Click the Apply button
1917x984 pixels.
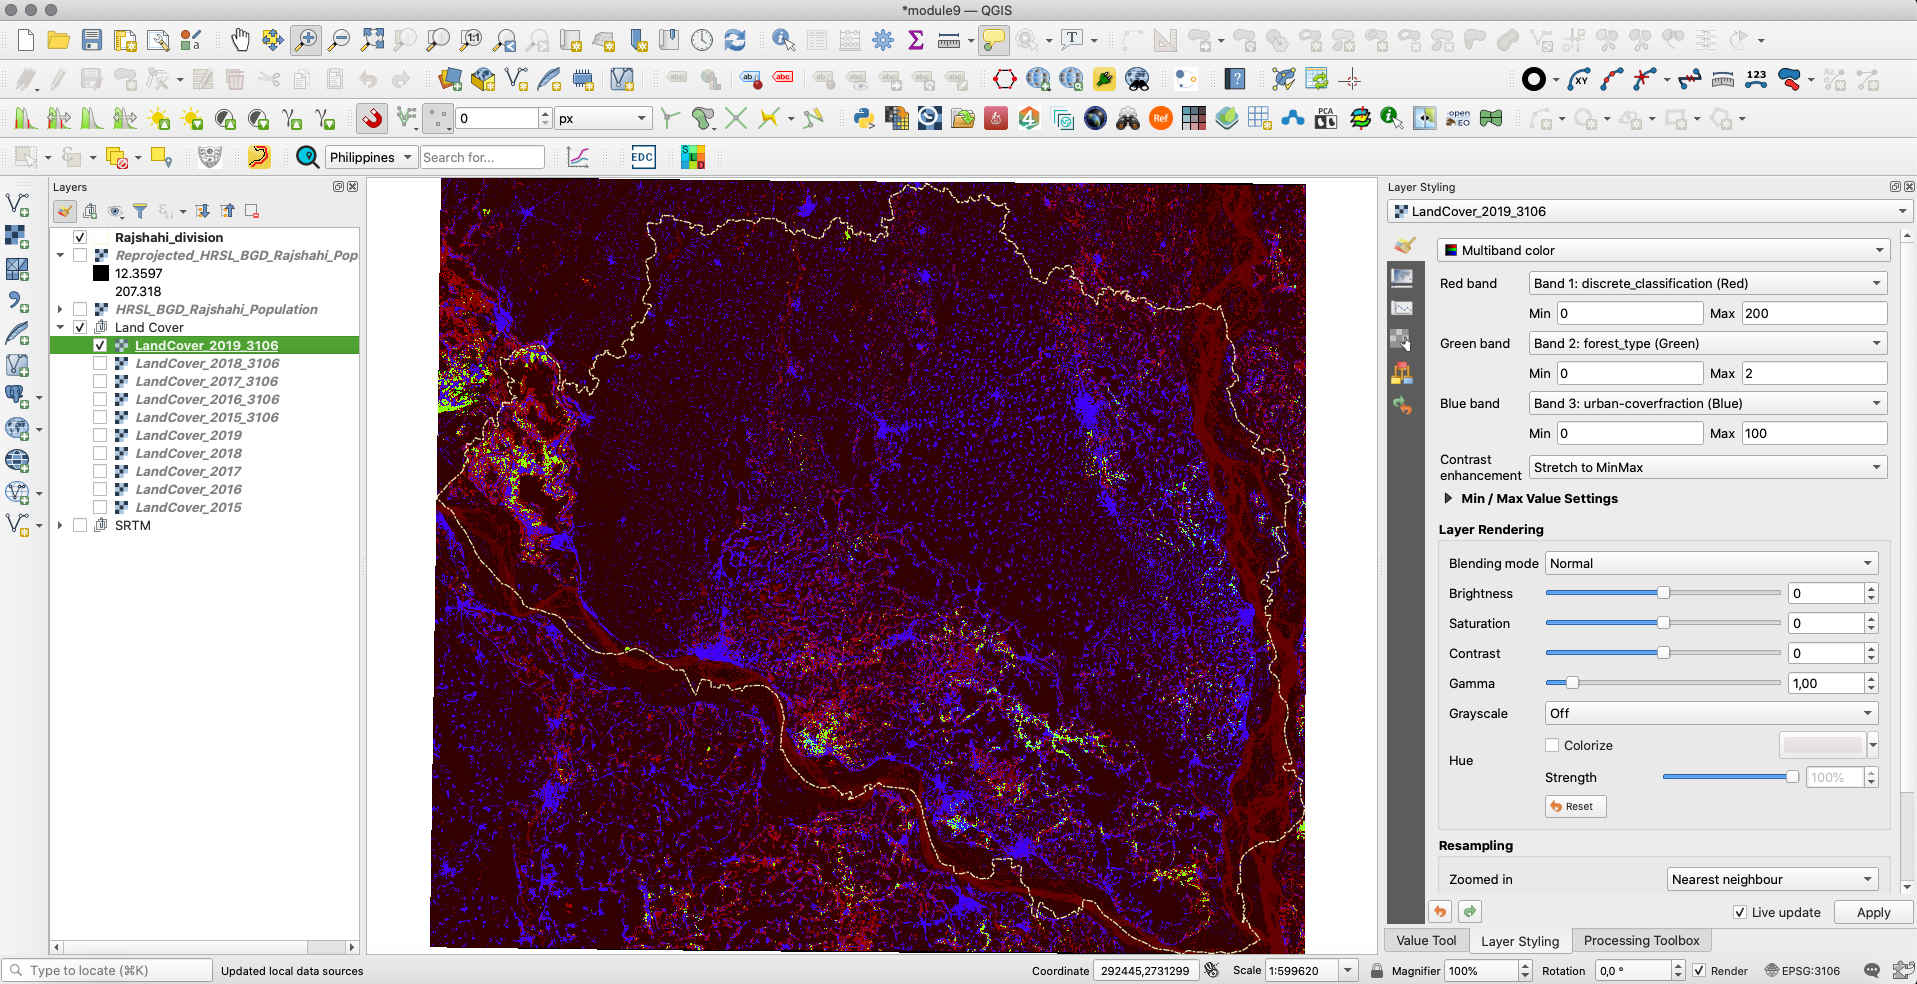[x=1873, y=912]
